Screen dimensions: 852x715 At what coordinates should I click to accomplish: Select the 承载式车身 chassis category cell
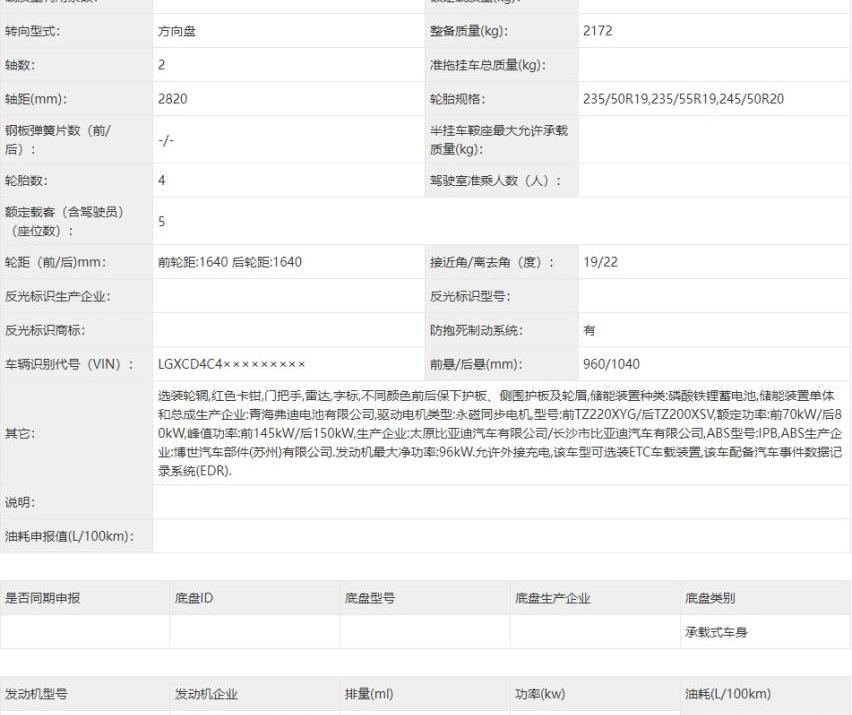point(716,632)
